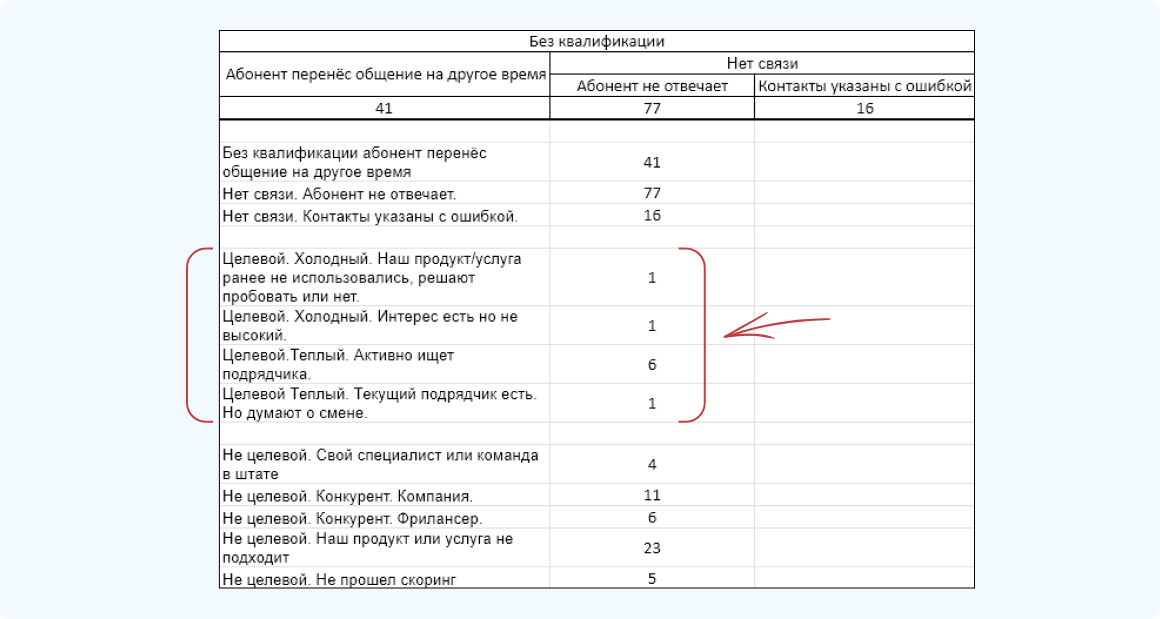The image size is (1160, 619).
Task: Click "Не целевой. Свой специалист или команда" label
Action: (x=380, y=464)
